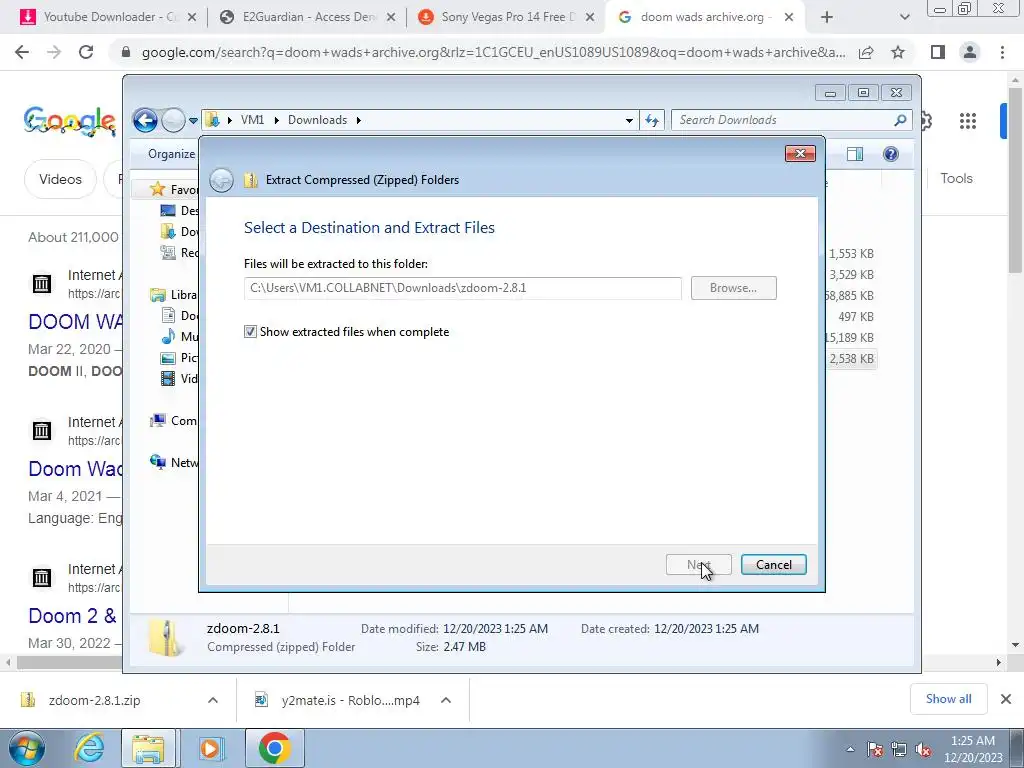This screenshot has width=1024, height=768.
Task: Click Explorer refresh button
Action: click(x=652, y=120)
